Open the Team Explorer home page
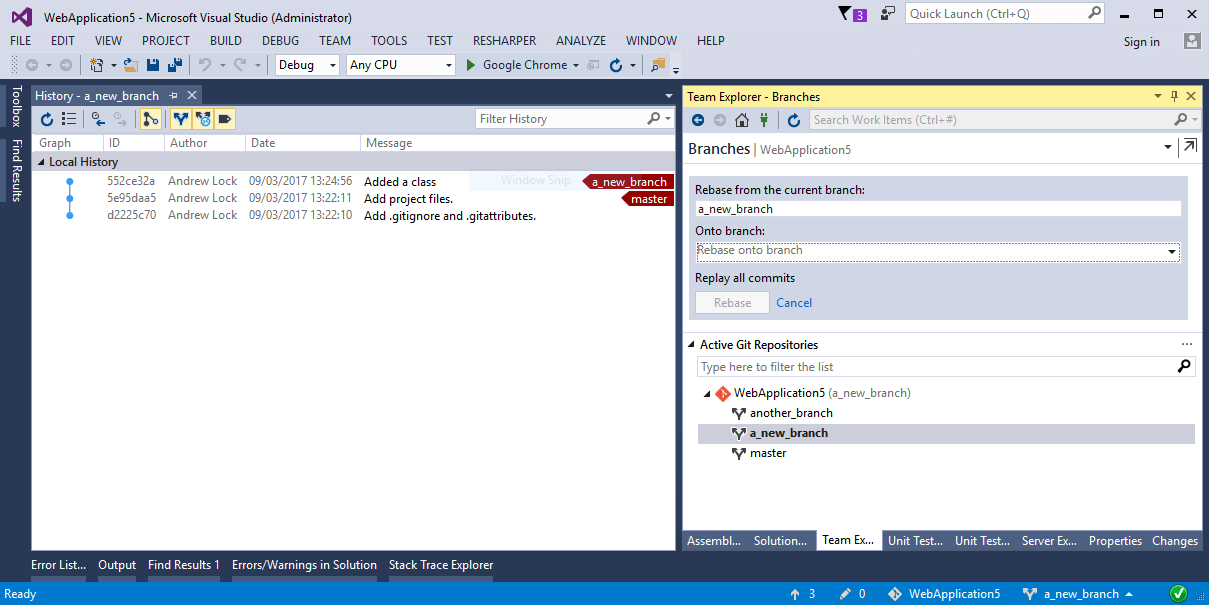Screen dimensions: 1209x605 (741, 119)
